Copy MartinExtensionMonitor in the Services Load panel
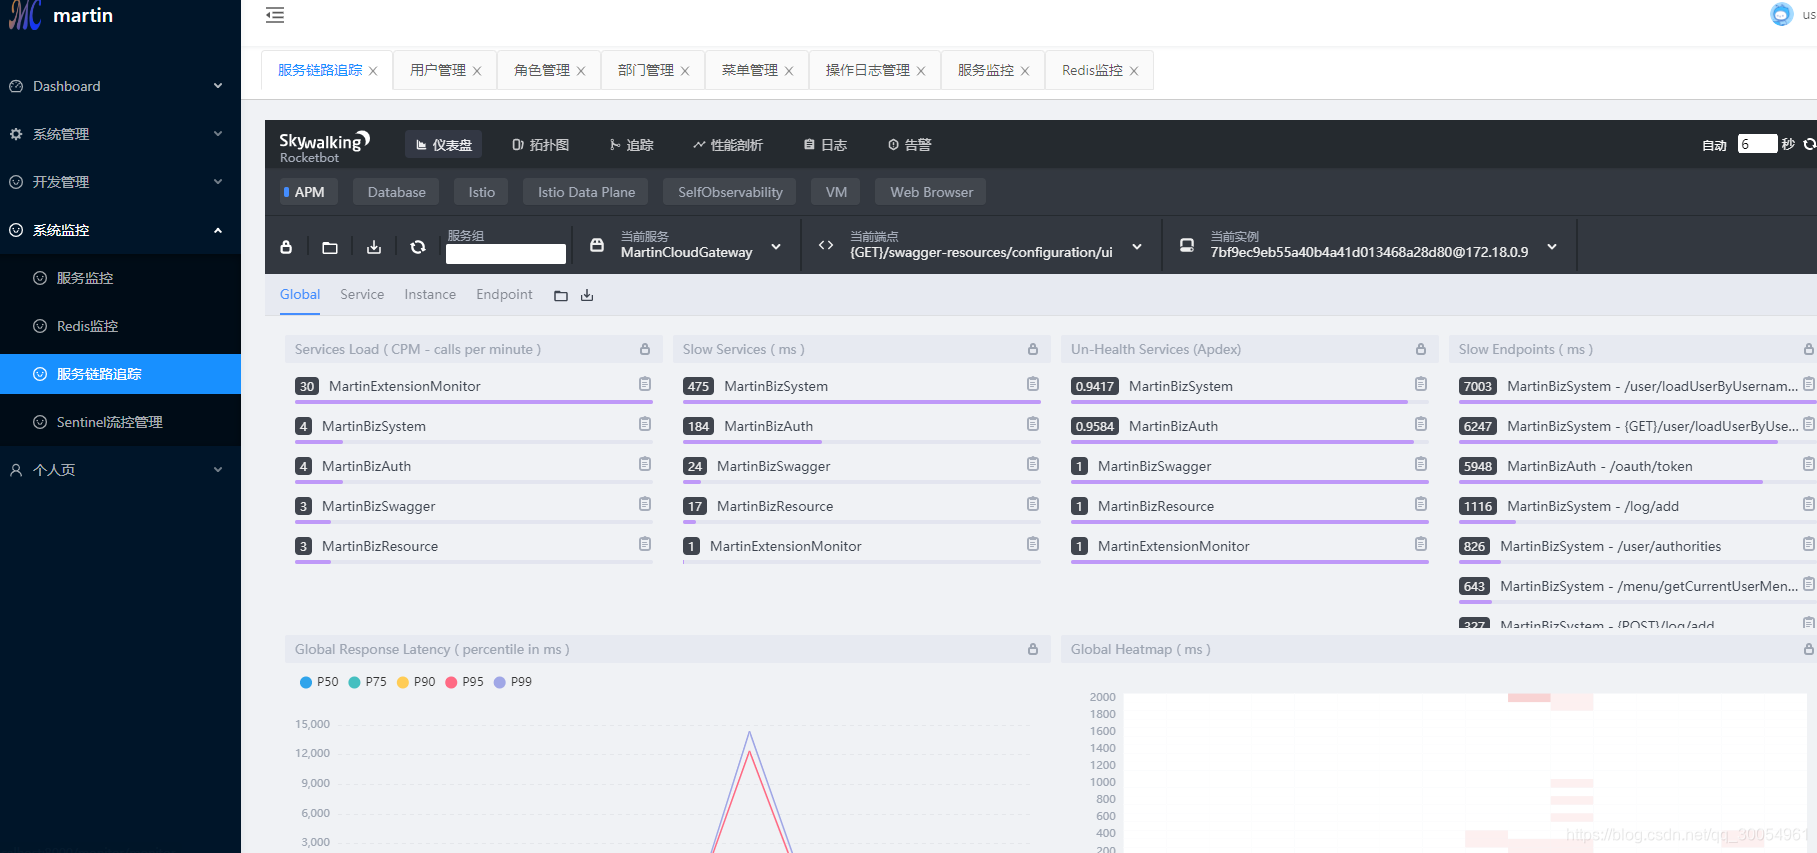The width and height of the screenshot is (1817, 853). pos(645,384)
